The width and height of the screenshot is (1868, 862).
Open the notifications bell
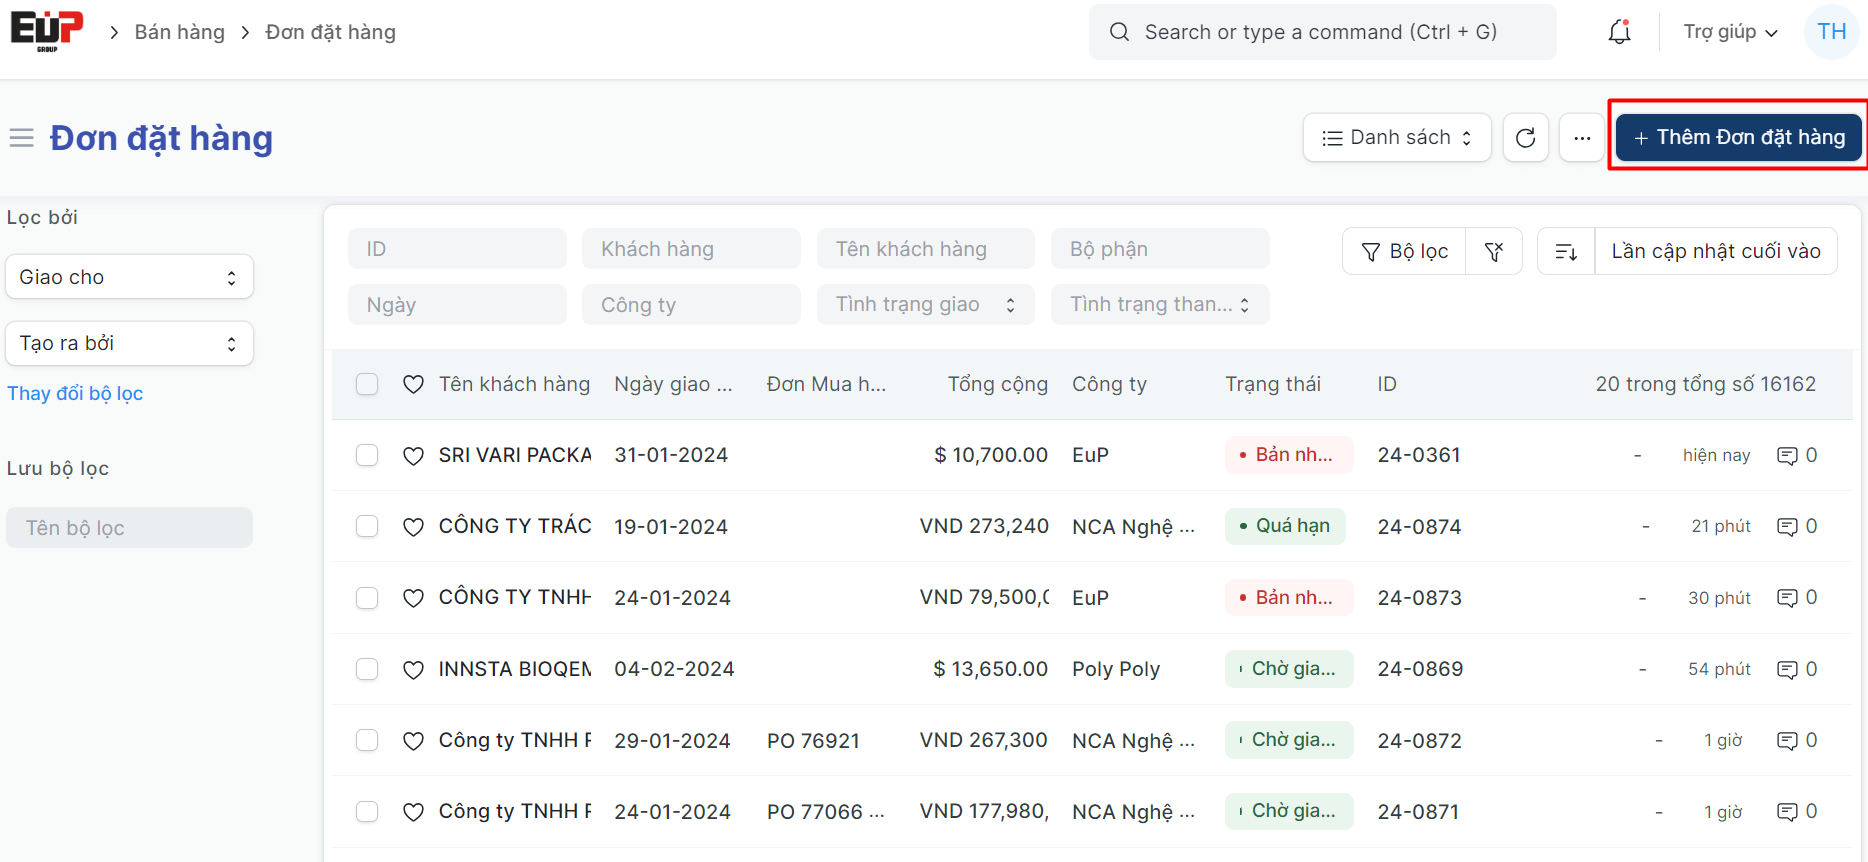tap(1619, 32)
